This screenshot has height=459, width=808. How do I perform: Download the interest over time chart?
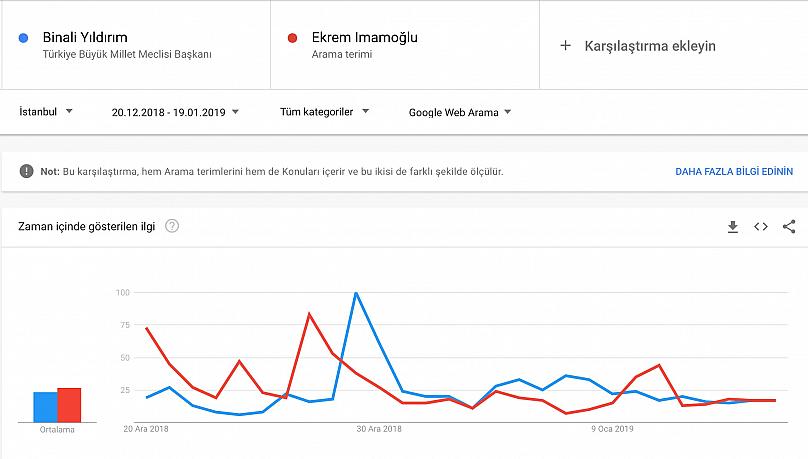(x=733, y=227)
